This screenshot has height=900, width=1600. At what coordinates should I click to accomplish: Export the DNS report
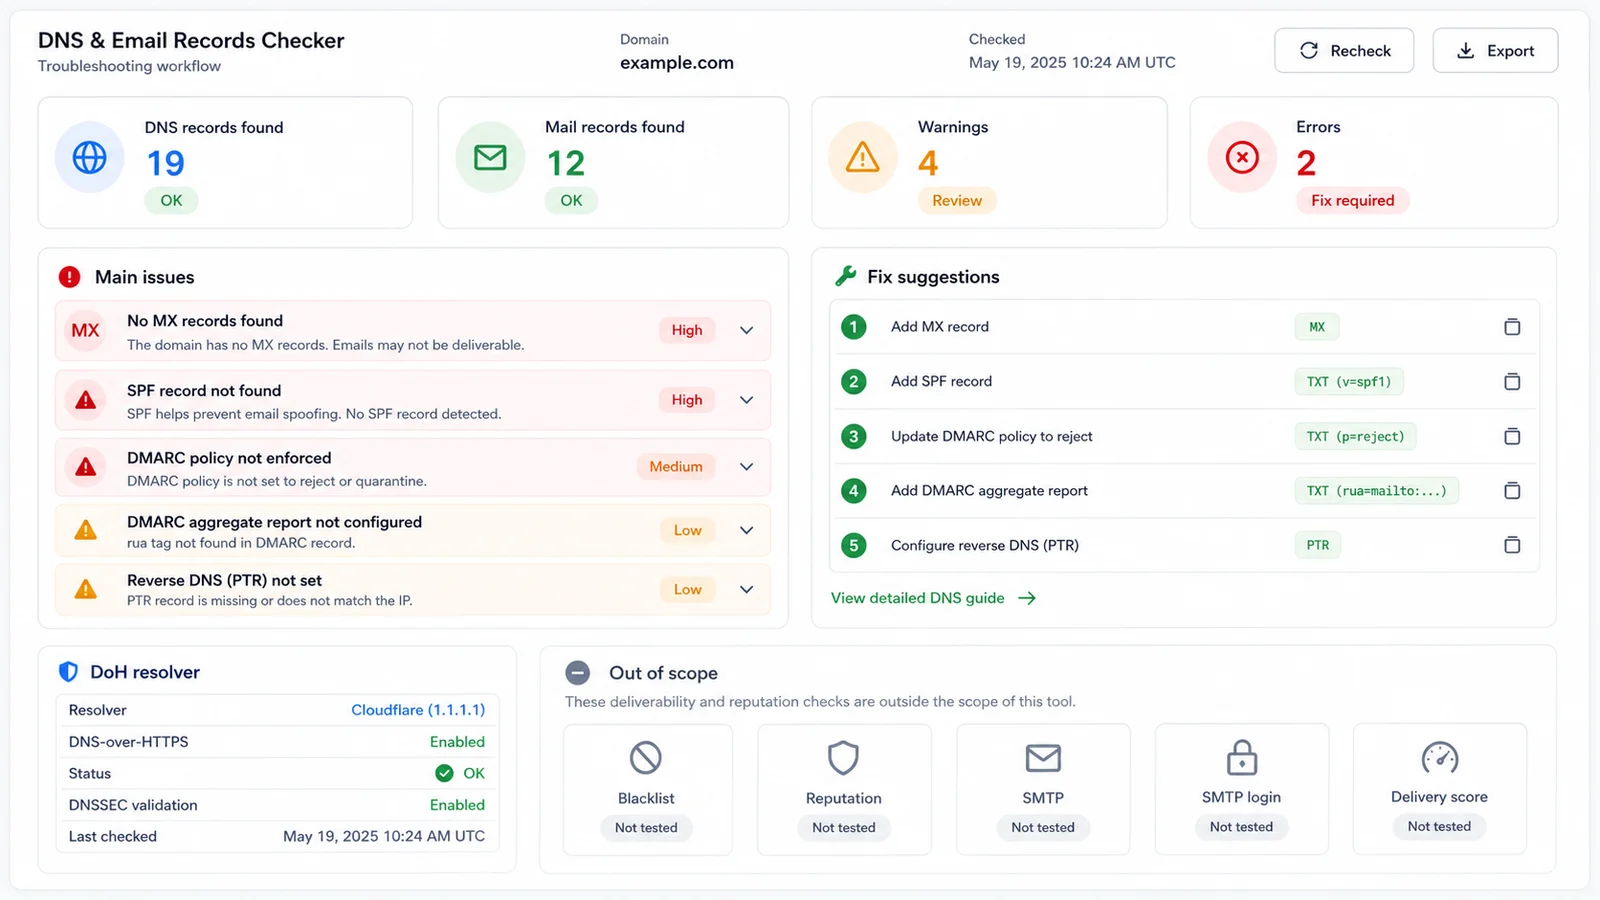tap(1495, 51)
